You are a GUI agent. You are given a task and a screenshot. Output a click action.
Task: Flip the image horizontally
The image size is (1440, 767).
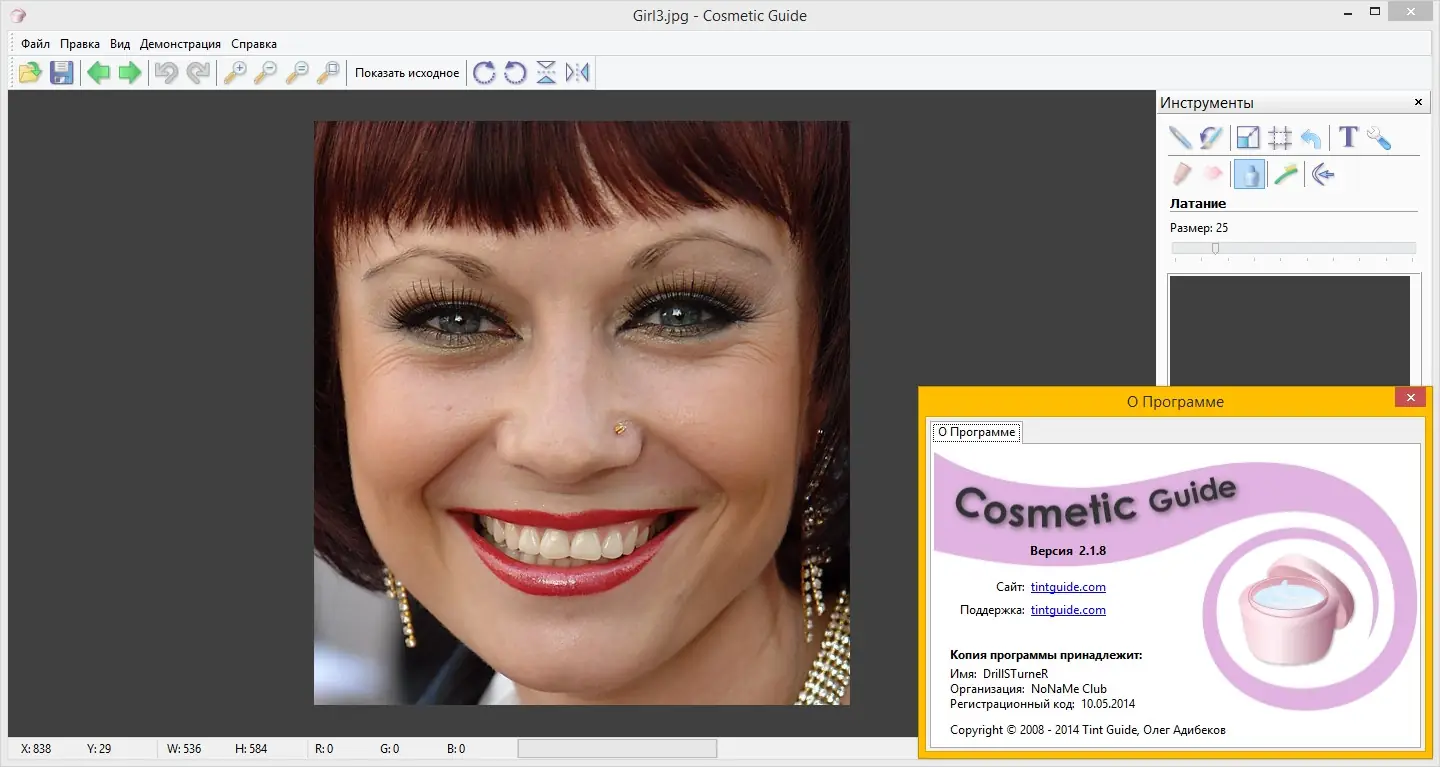tap(578, 72)
